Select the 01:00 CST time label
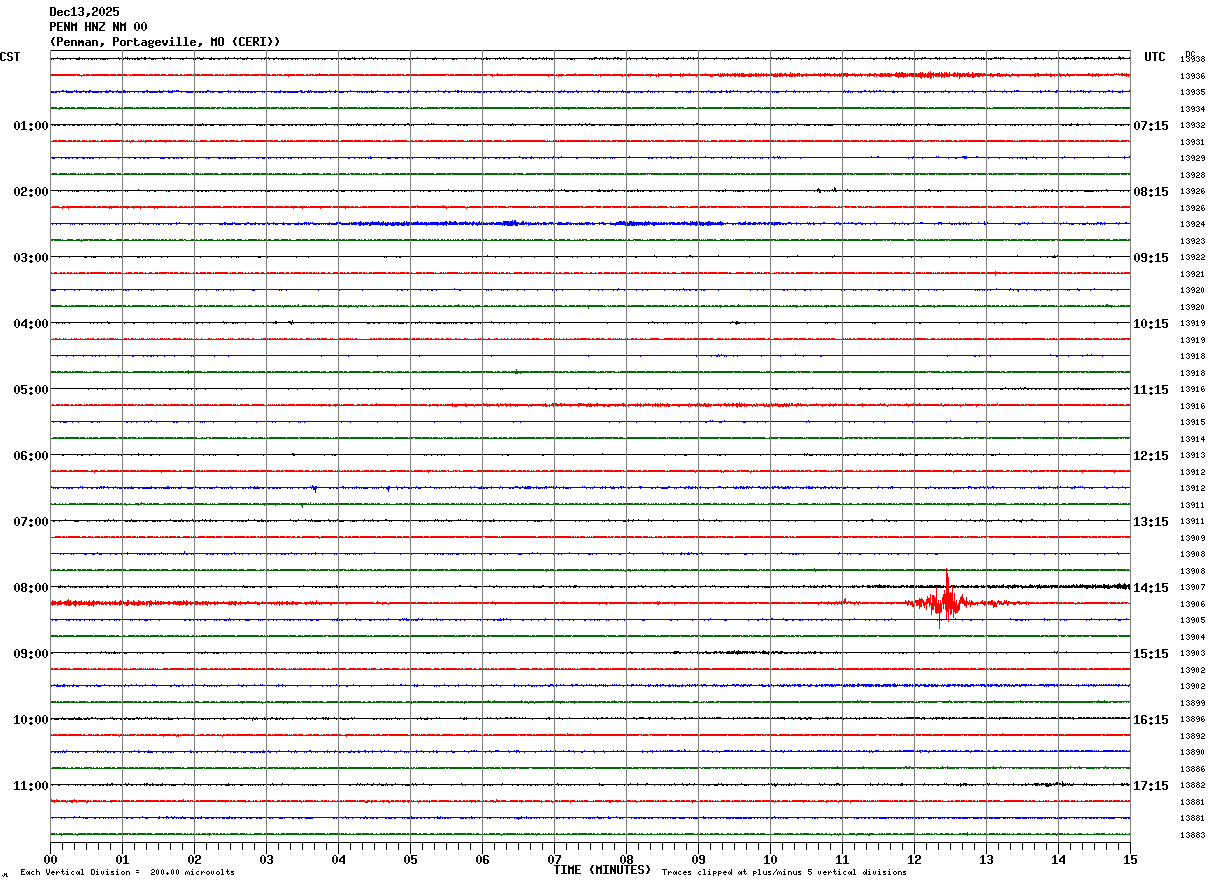The height and width of the screenshot is (886, 1210). 31,126
